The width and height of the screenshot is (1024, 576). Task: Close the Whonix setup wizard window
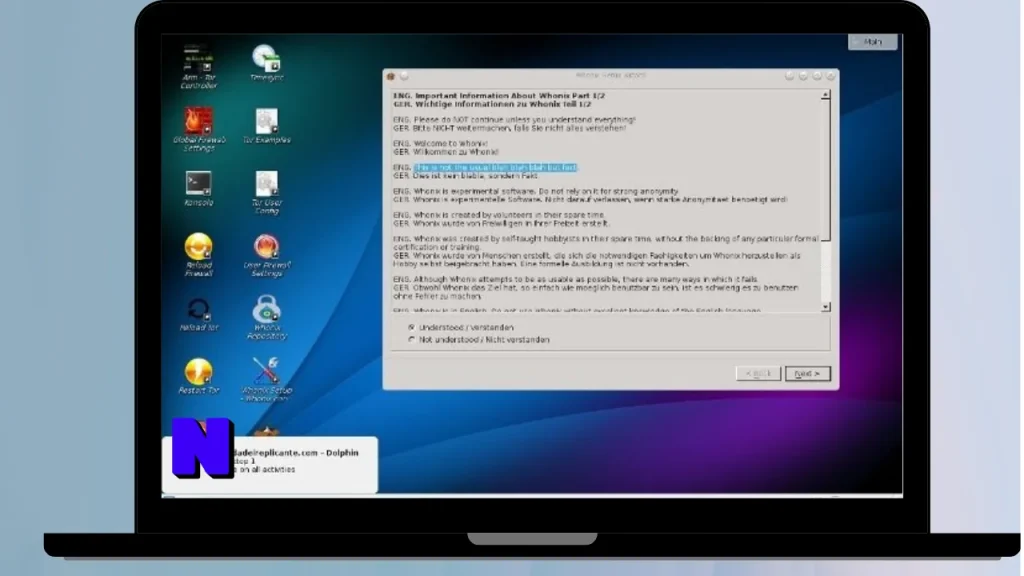pyautogui.click(x=831, y=76)
